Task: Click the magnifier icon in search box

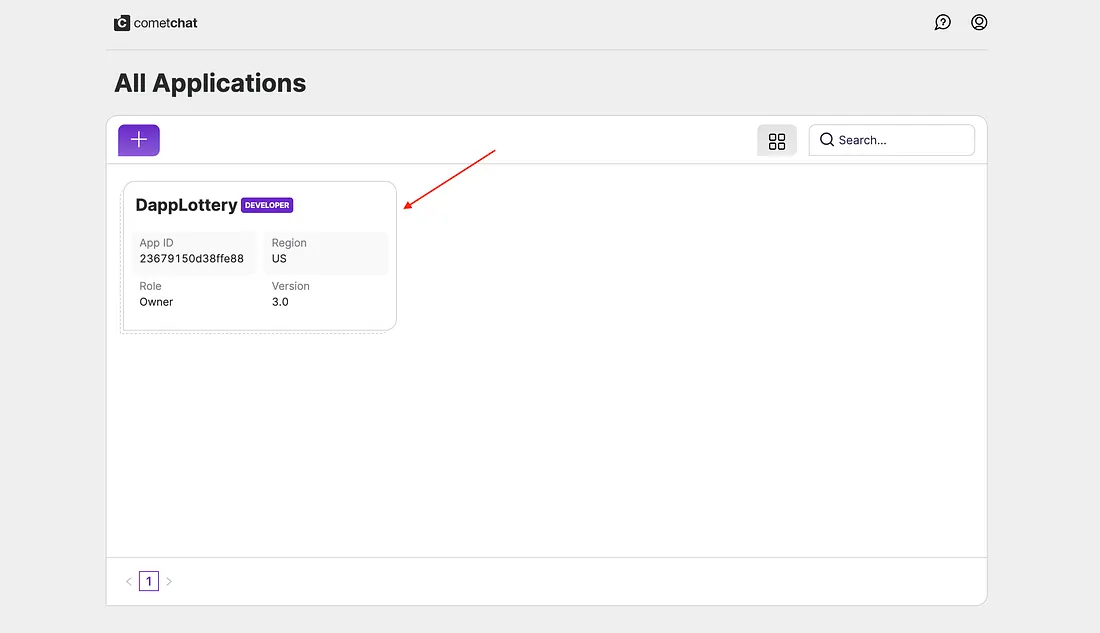Action: 827,140
